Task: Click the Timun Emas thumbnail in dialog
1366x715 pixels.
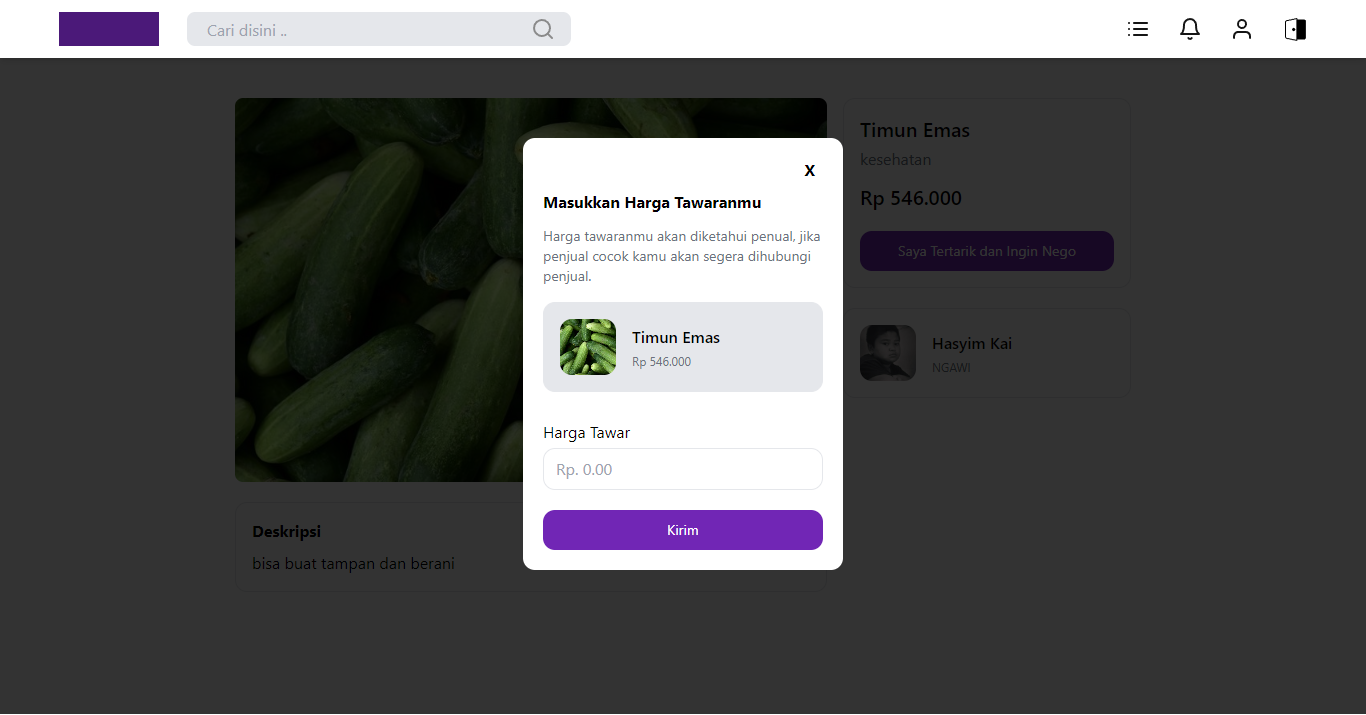Action: point(588,347)
